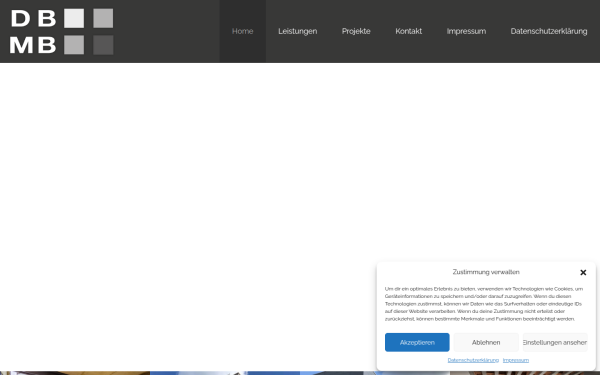The width and height of the screenshot is (600, 375).
Task: Follow the Datenschutzerklärung link in the cookie dialog
Action: click(x=473, y=360)
